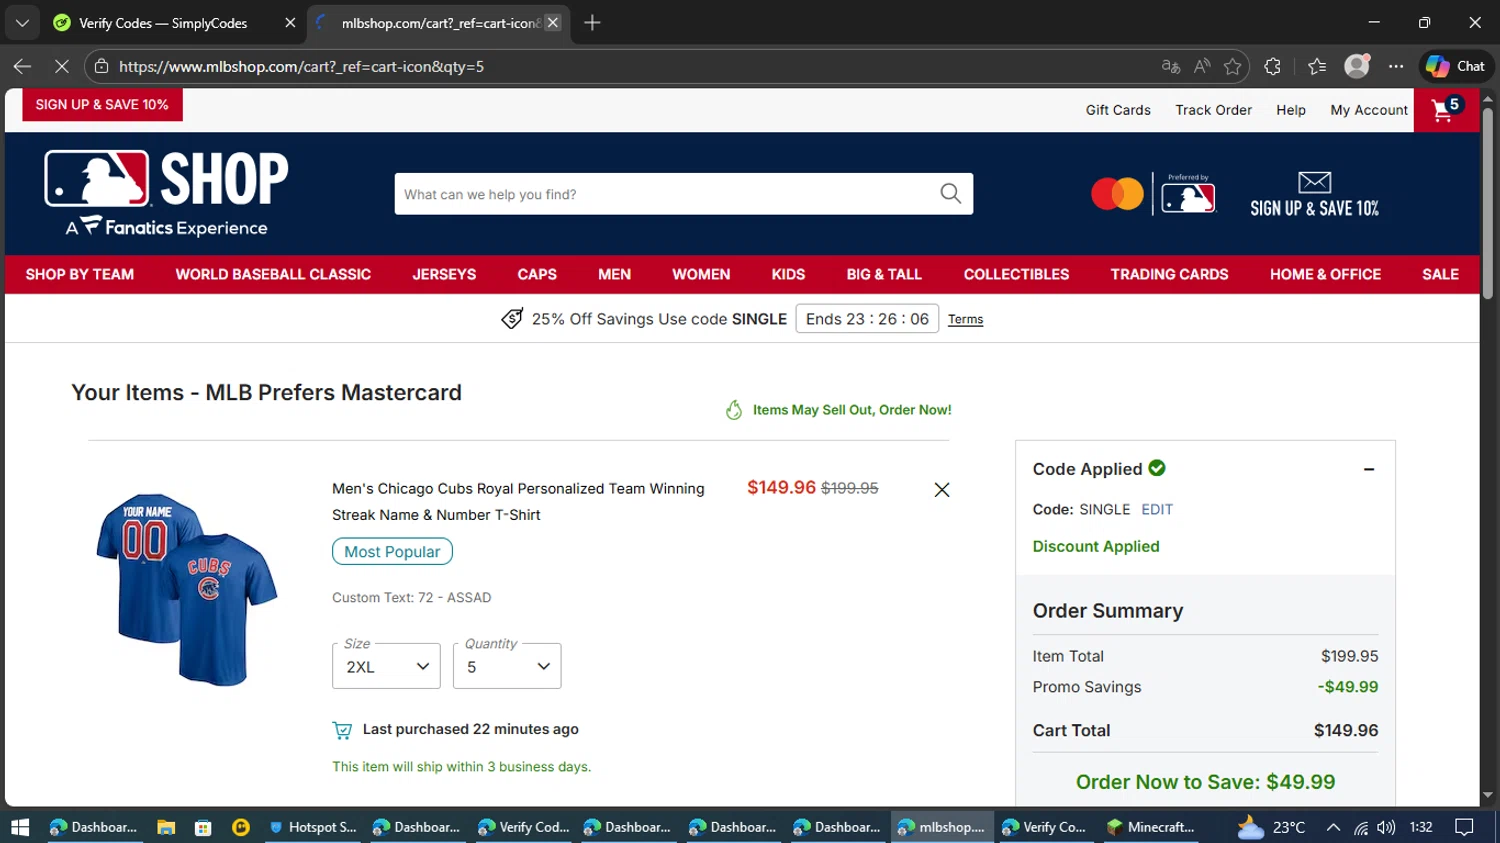Click the MLB Shop logo
1500x843 pixels.
(x=167, y=193)
